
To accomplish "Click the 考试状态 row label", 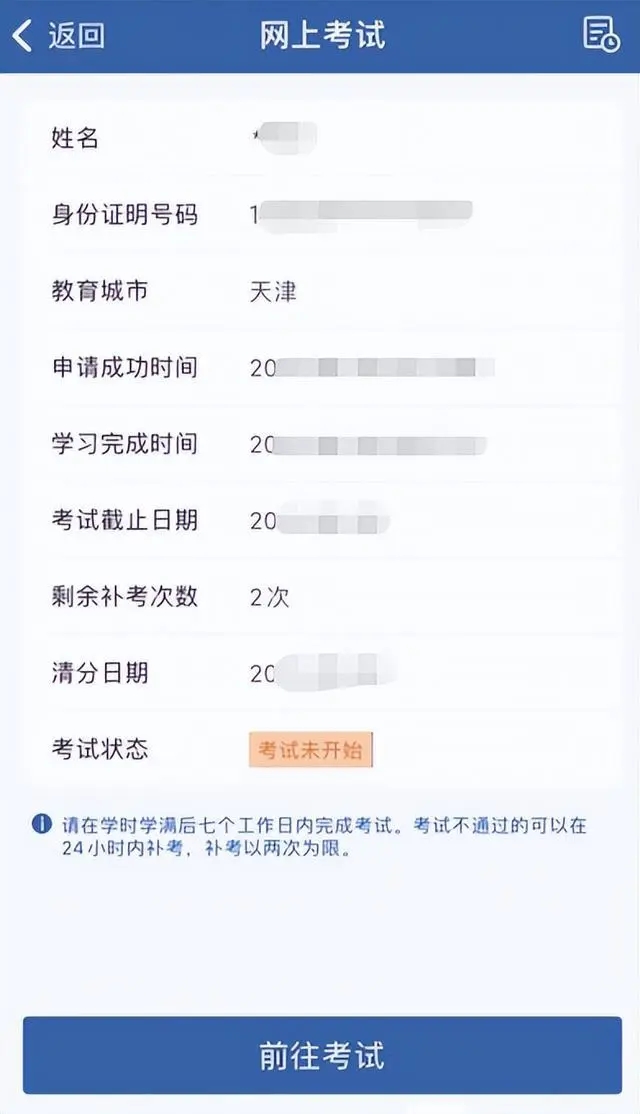I will coord(100,748).
